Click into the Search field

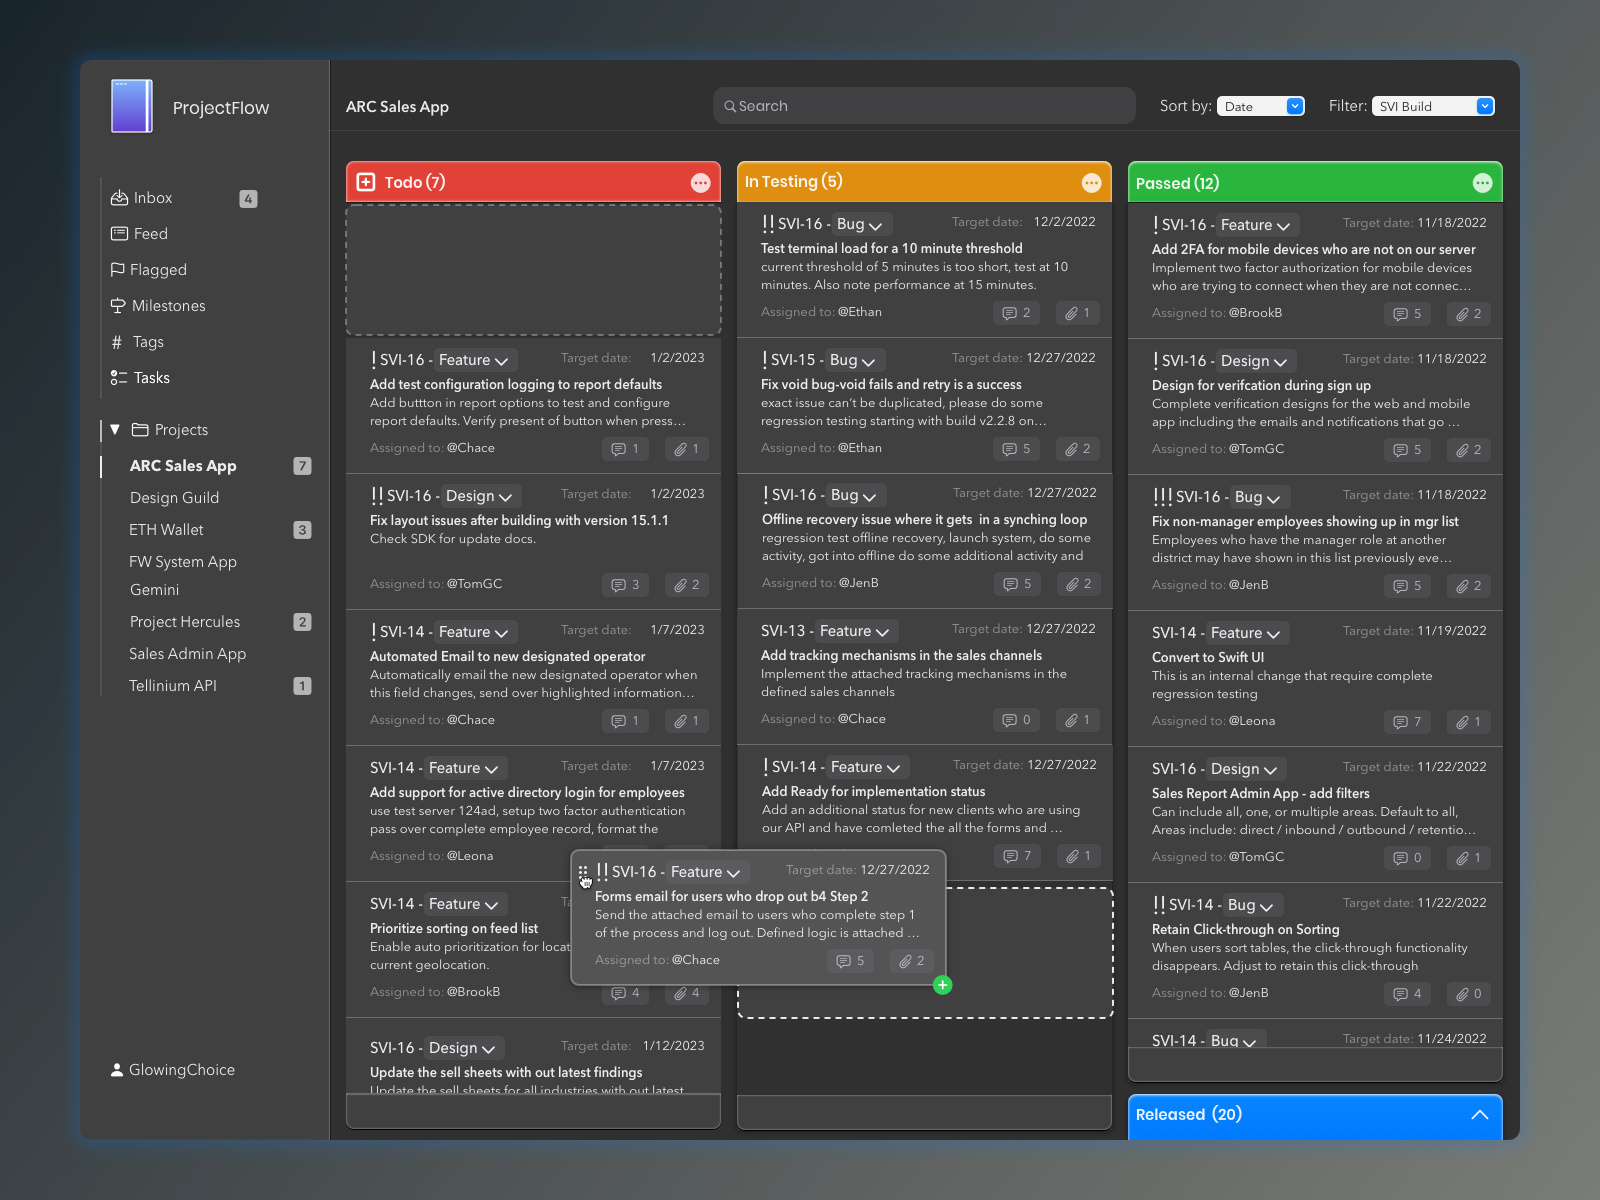coord(924,106)
